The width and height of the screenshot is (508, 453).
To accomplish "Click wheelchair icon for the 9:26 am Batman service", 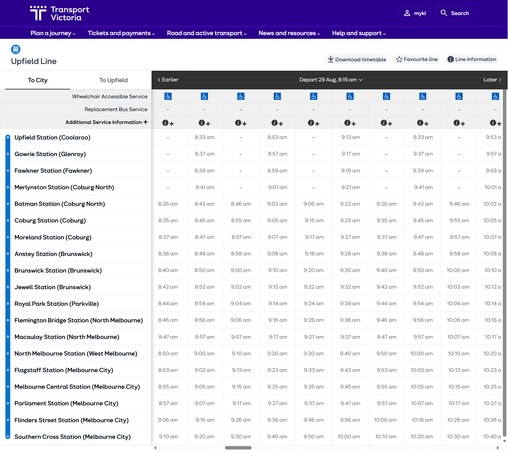I will (x=386, y=96).
